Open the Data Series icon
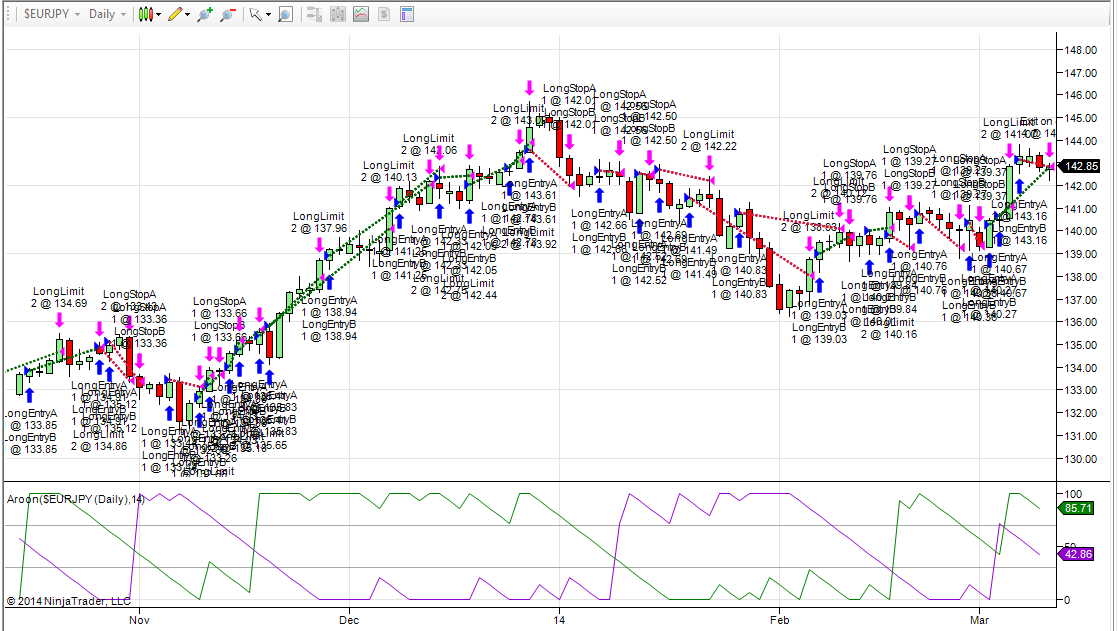1119x631 pixels. (x=314, y=14)
